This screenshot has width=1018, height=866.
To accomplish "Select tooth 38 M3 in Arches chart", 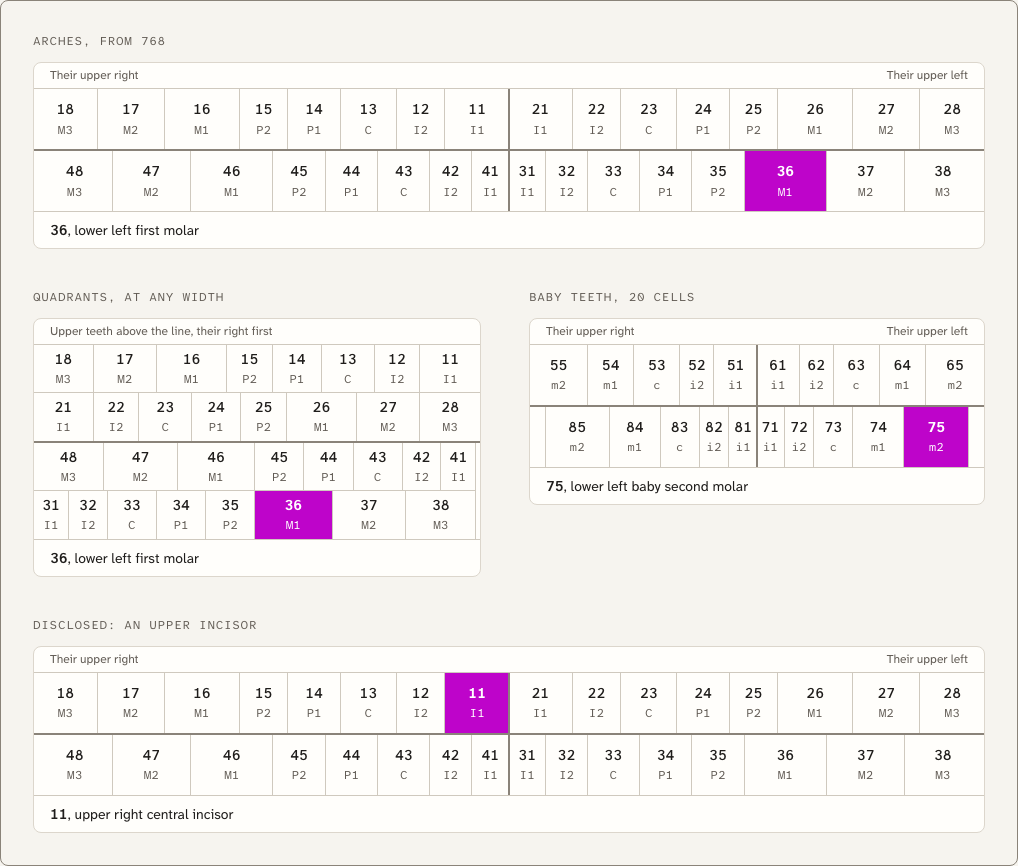I will click(944, 181).
